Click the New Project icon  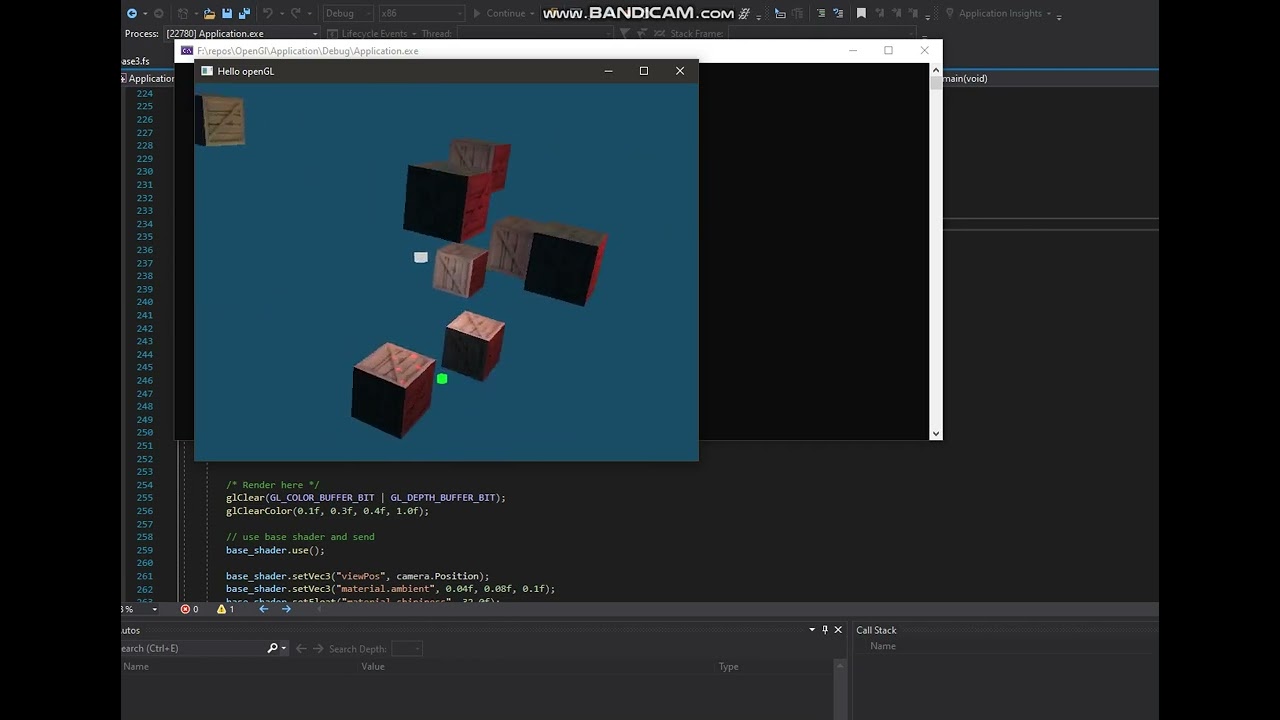click(182, 13)
